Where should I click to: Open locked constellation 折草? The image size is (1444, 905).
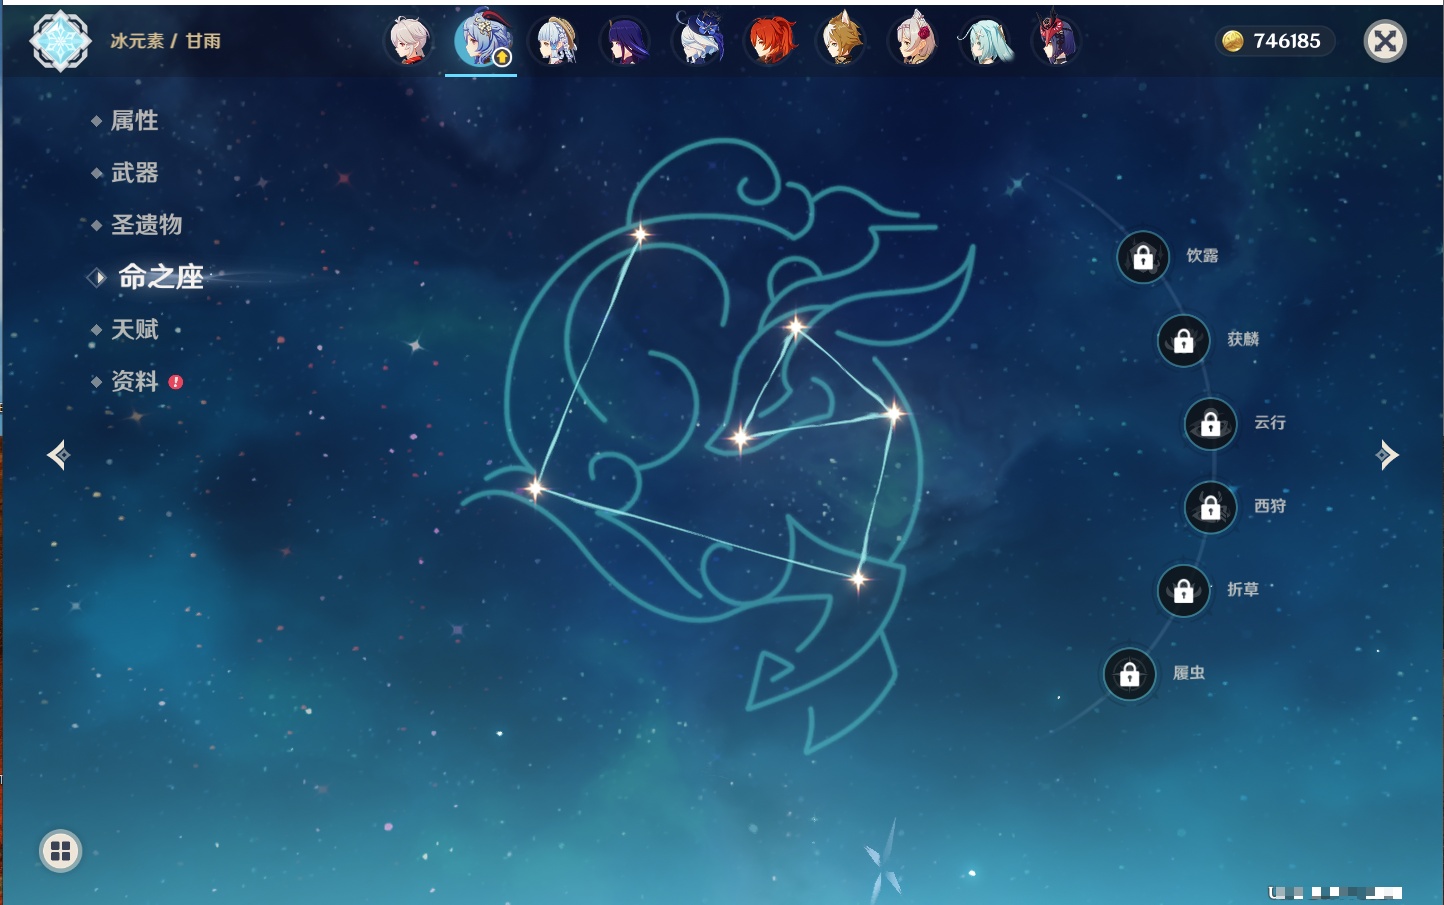[1184, 591]
